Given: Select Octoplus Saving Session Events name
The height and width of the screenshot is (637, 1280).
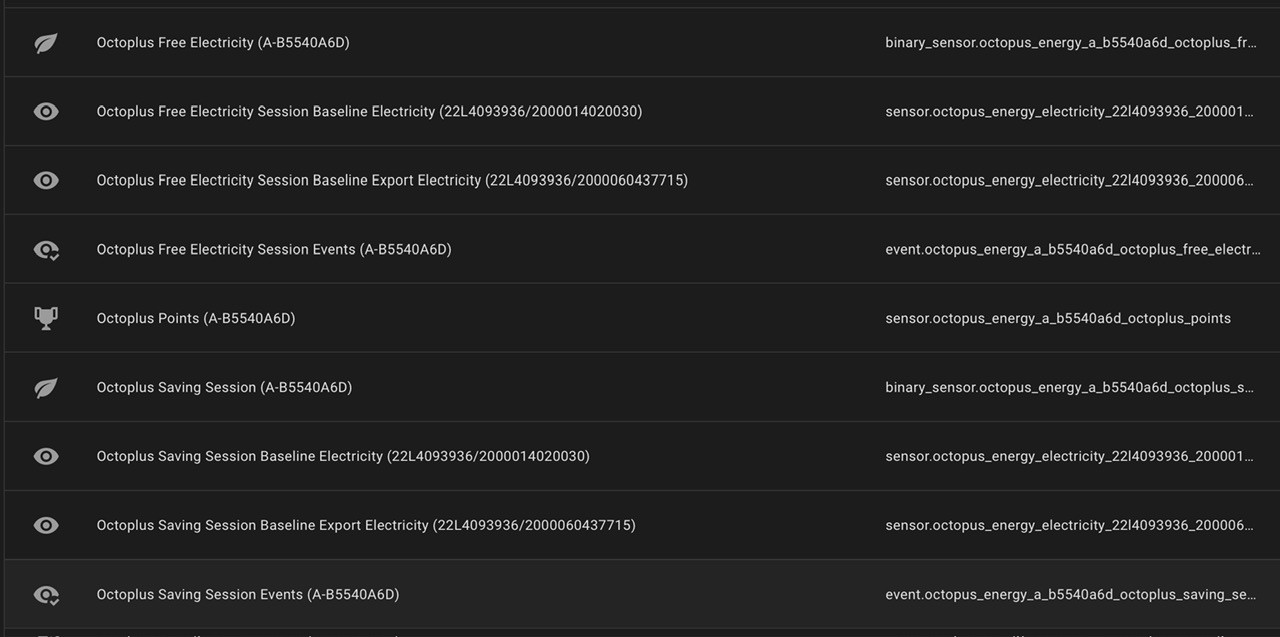Looking at the screenshot, I should 248,595.
